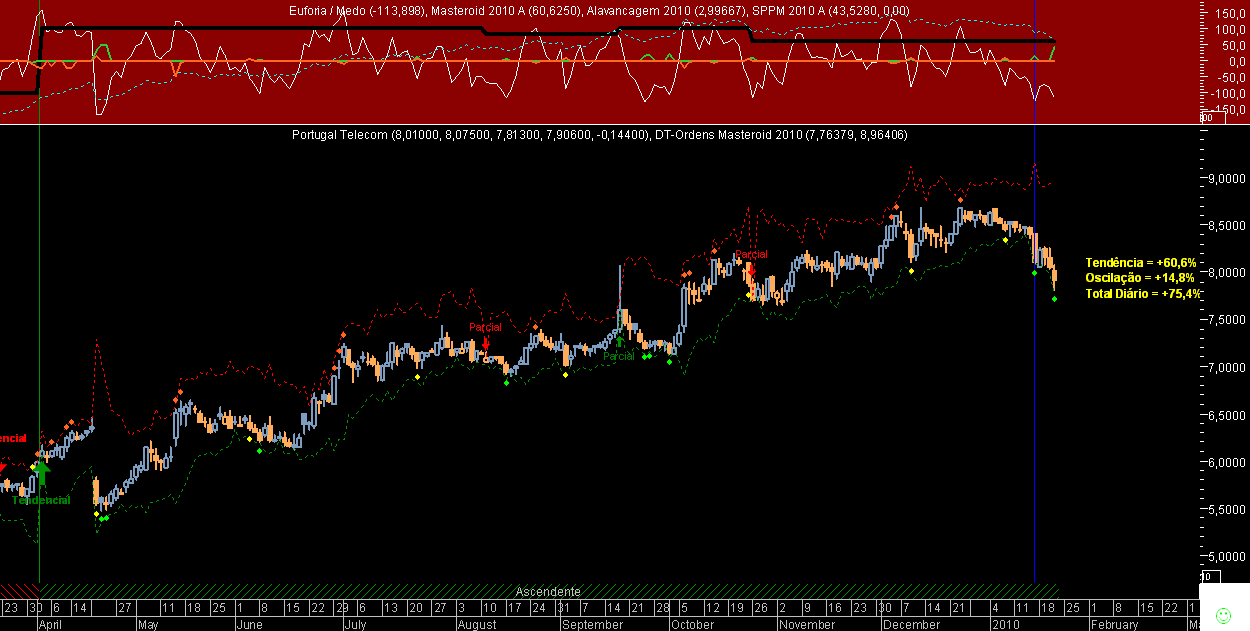Viewport: 1250px width, 631px height.
Task: Click the Total Diário = +75,4% label
Action: click(x=1143, y=293)
